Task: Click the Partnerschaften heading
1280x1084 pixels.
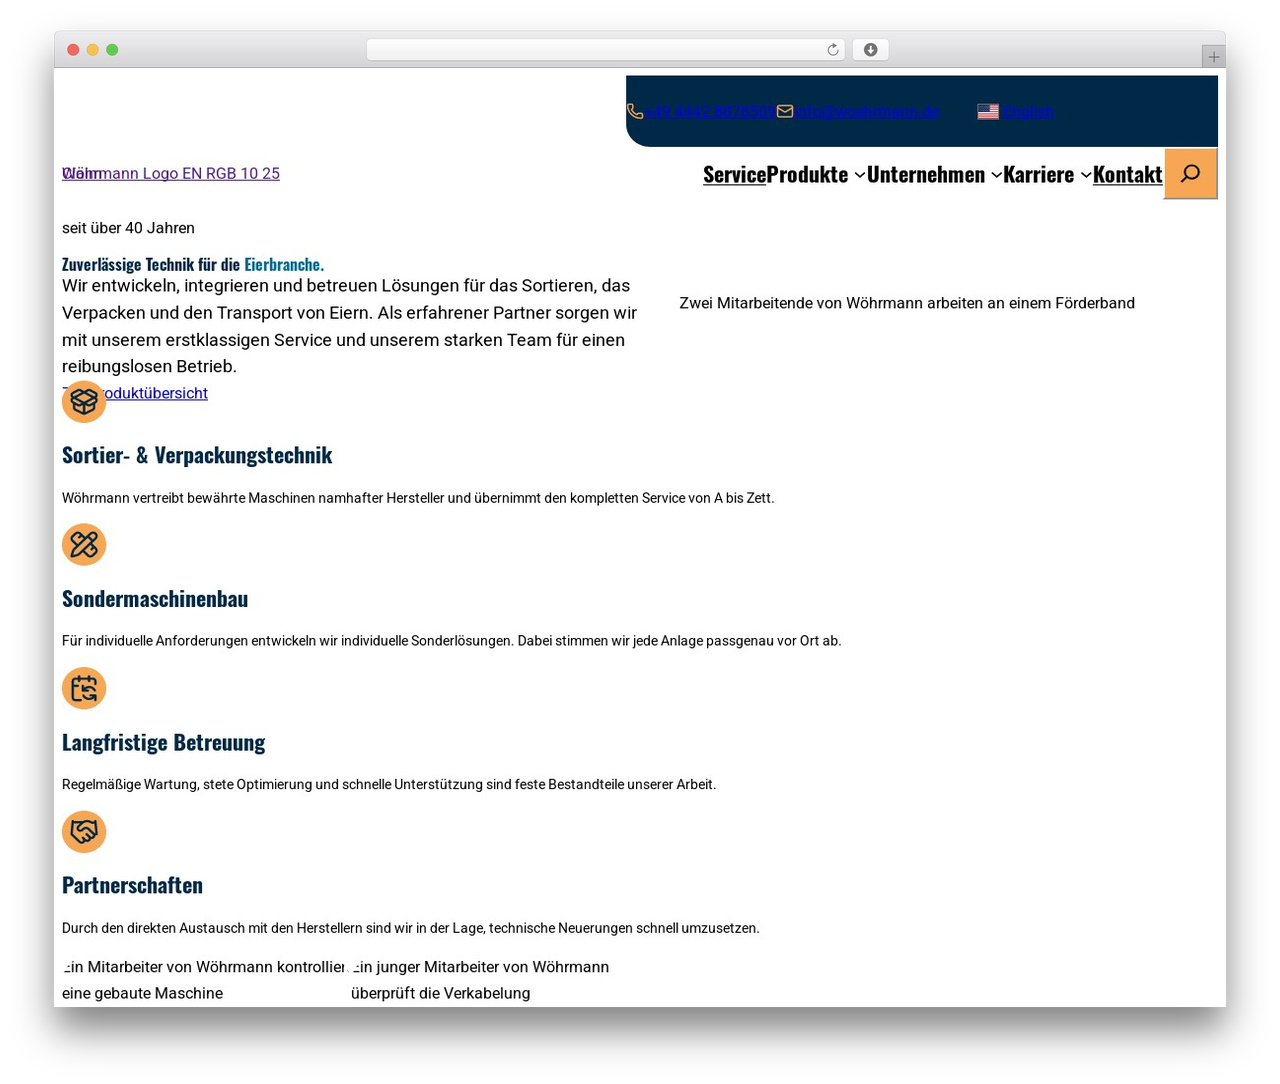Action: (x=132, y=885)
